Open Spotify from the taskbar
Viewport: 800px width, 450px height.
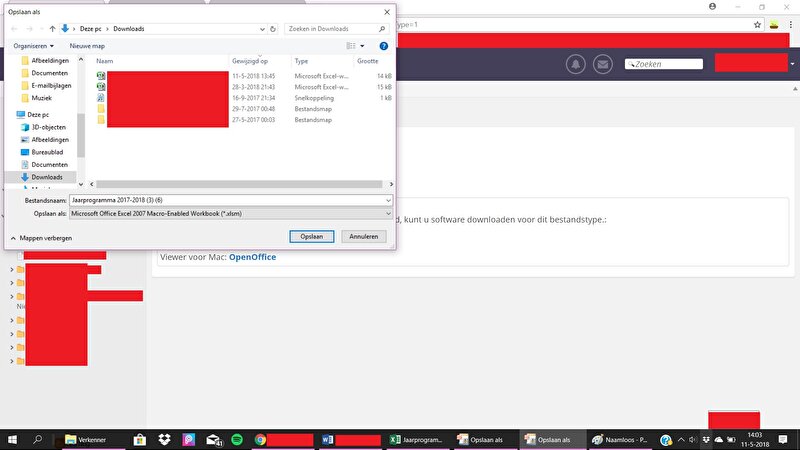[237, 440]
